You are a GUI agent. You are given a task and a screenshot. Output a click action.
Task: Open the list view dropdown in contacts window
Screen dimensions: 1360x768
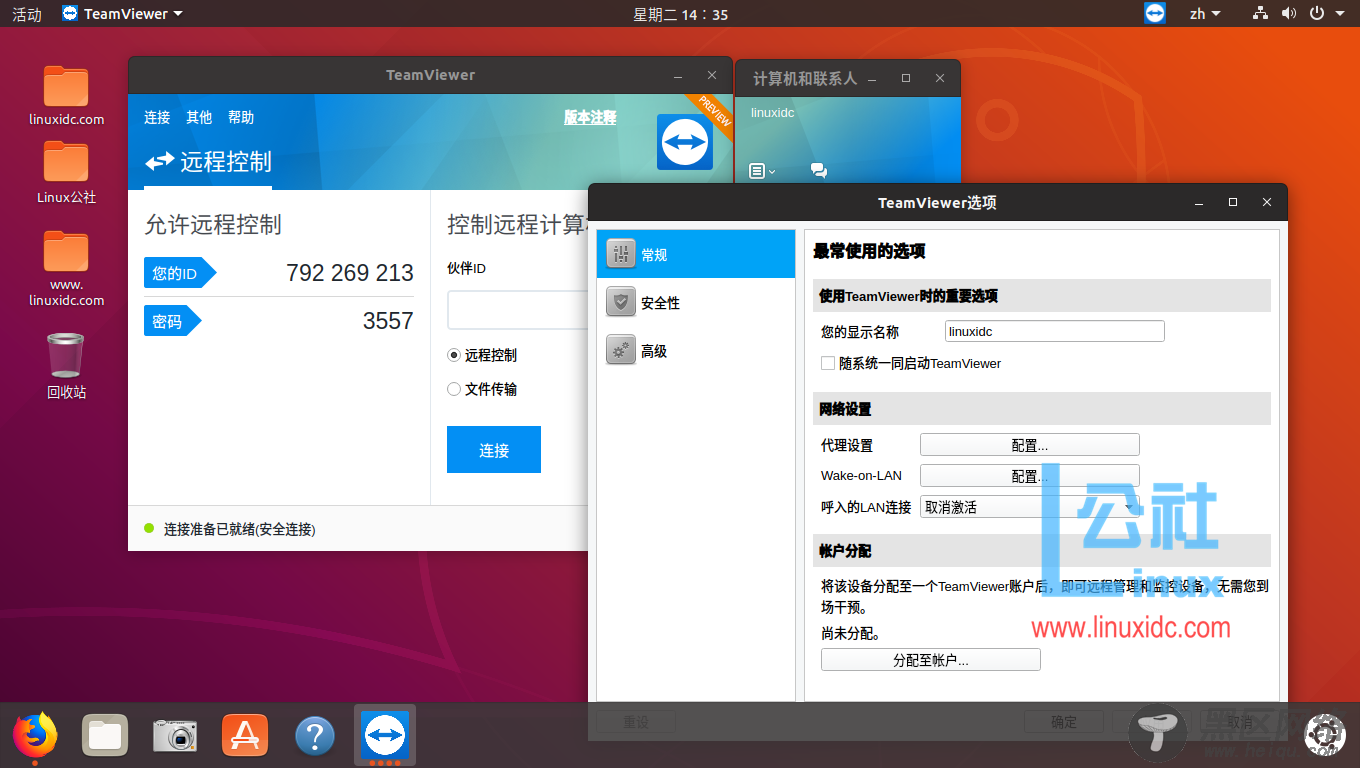(x=762, y=171)
